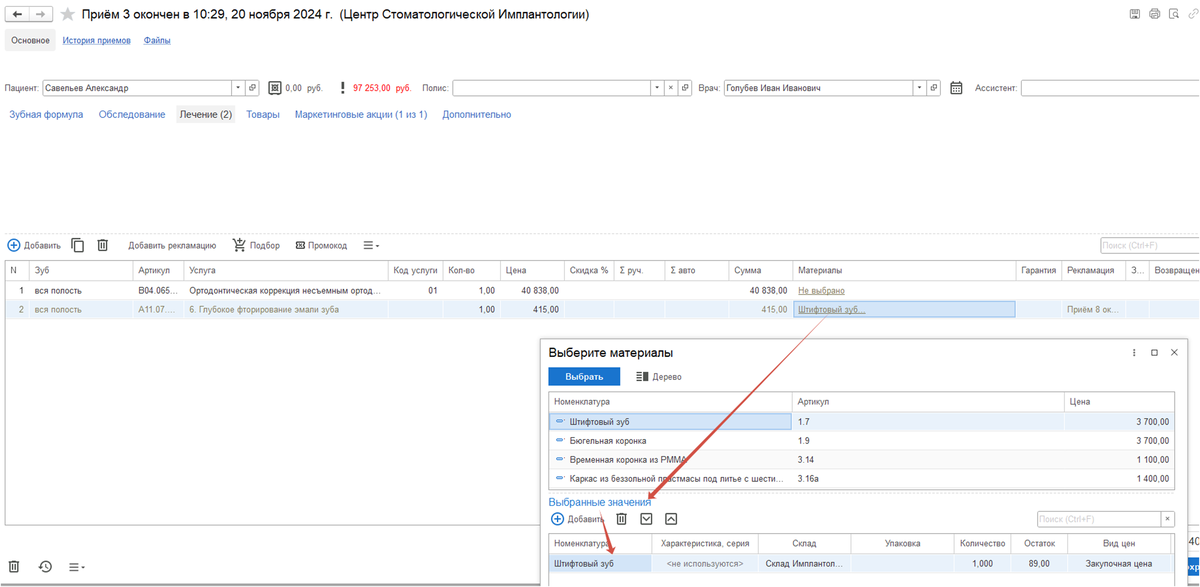This screenshot has height=587, width=1200.
Task: Click Добавить рекламацию button
Action: coord(172,245)
